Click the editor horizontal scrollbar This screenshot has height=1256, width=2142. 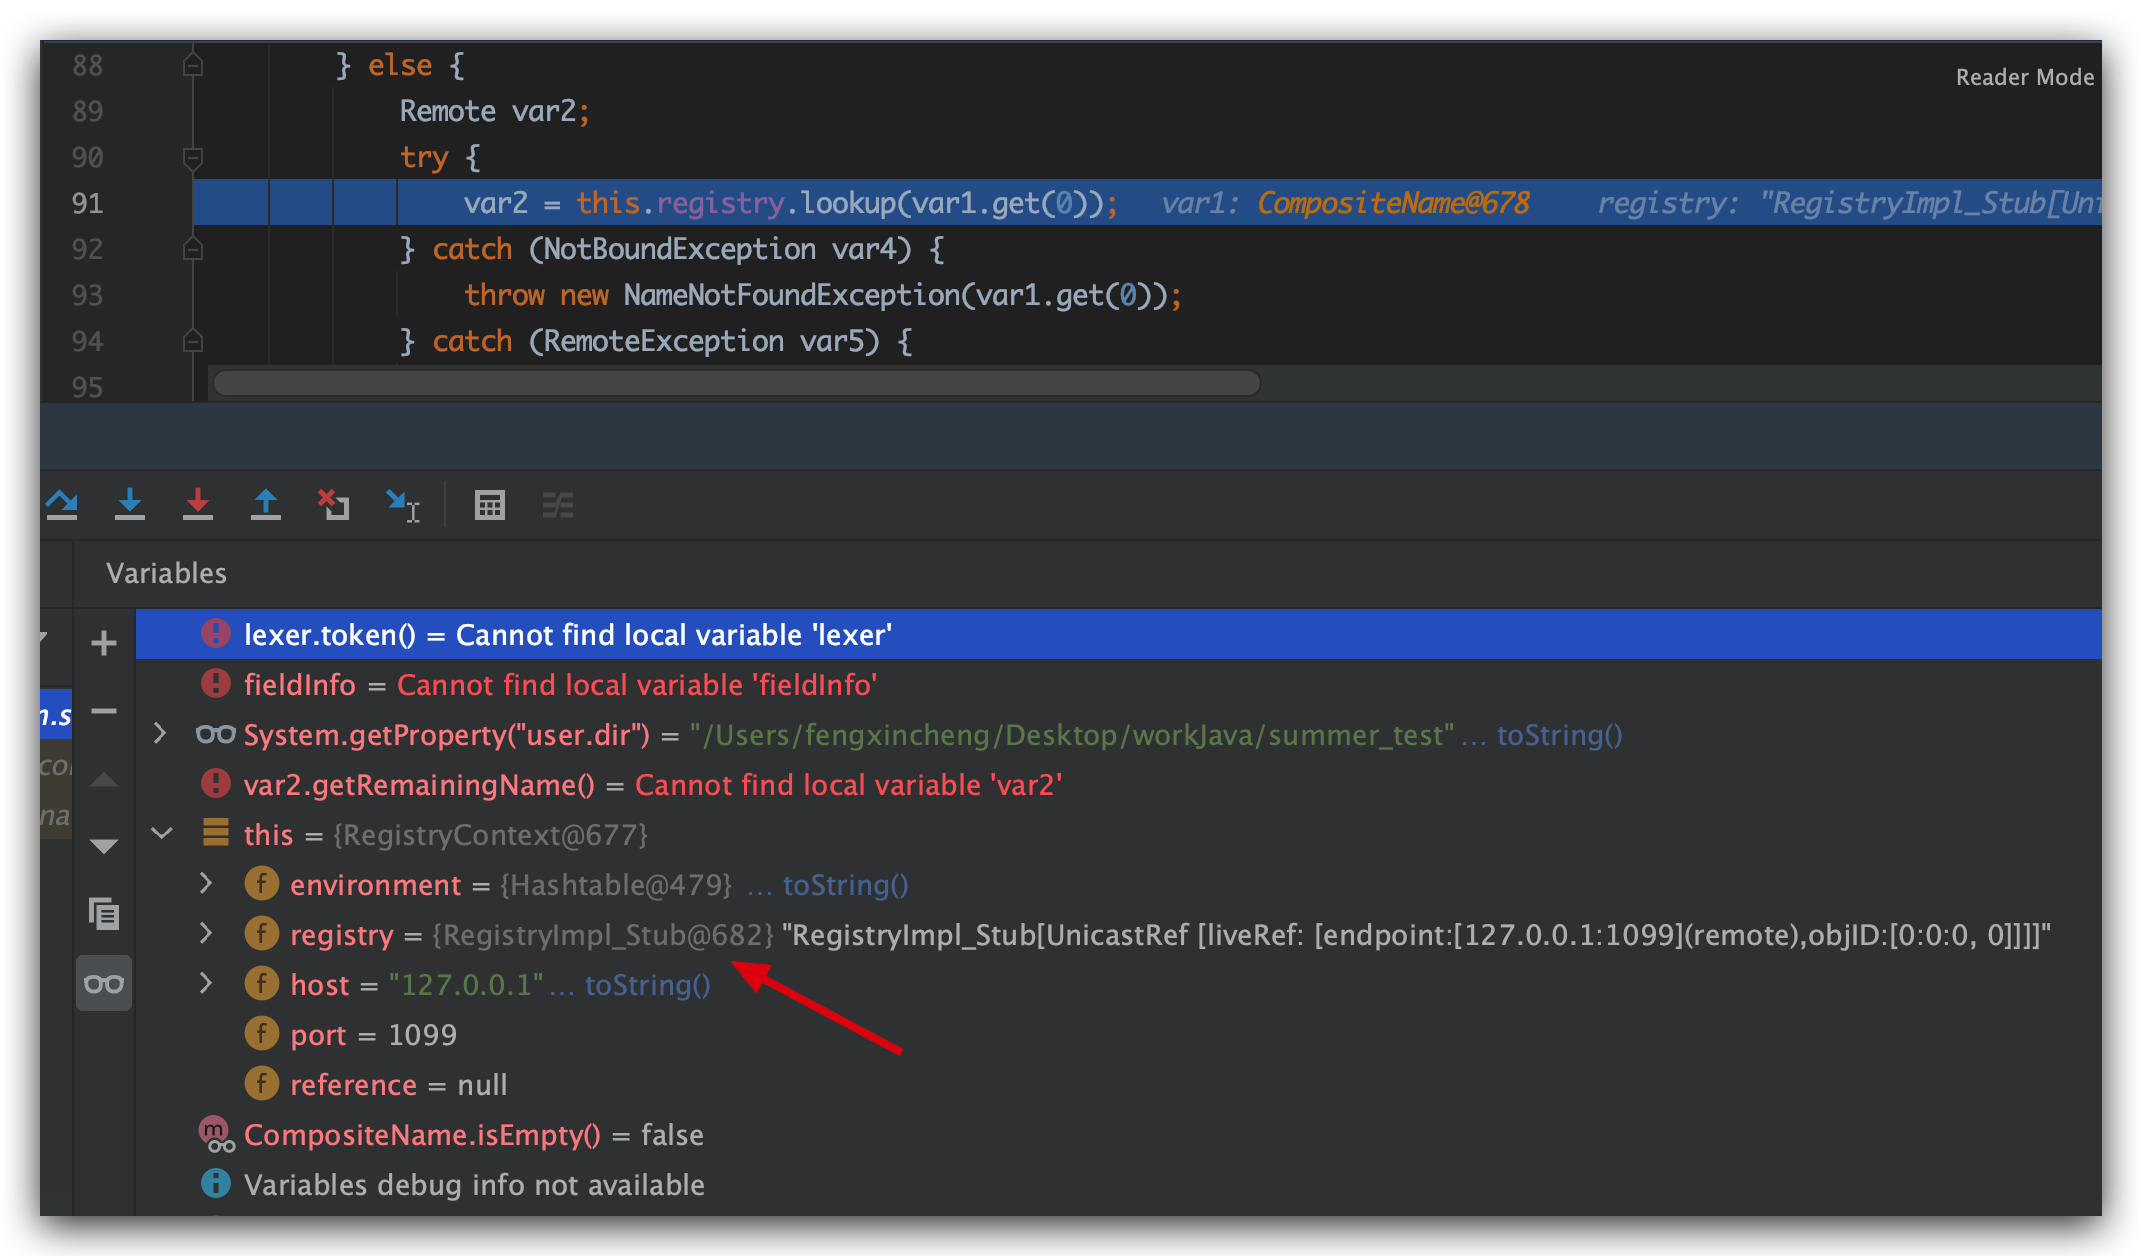click(736, 383)
